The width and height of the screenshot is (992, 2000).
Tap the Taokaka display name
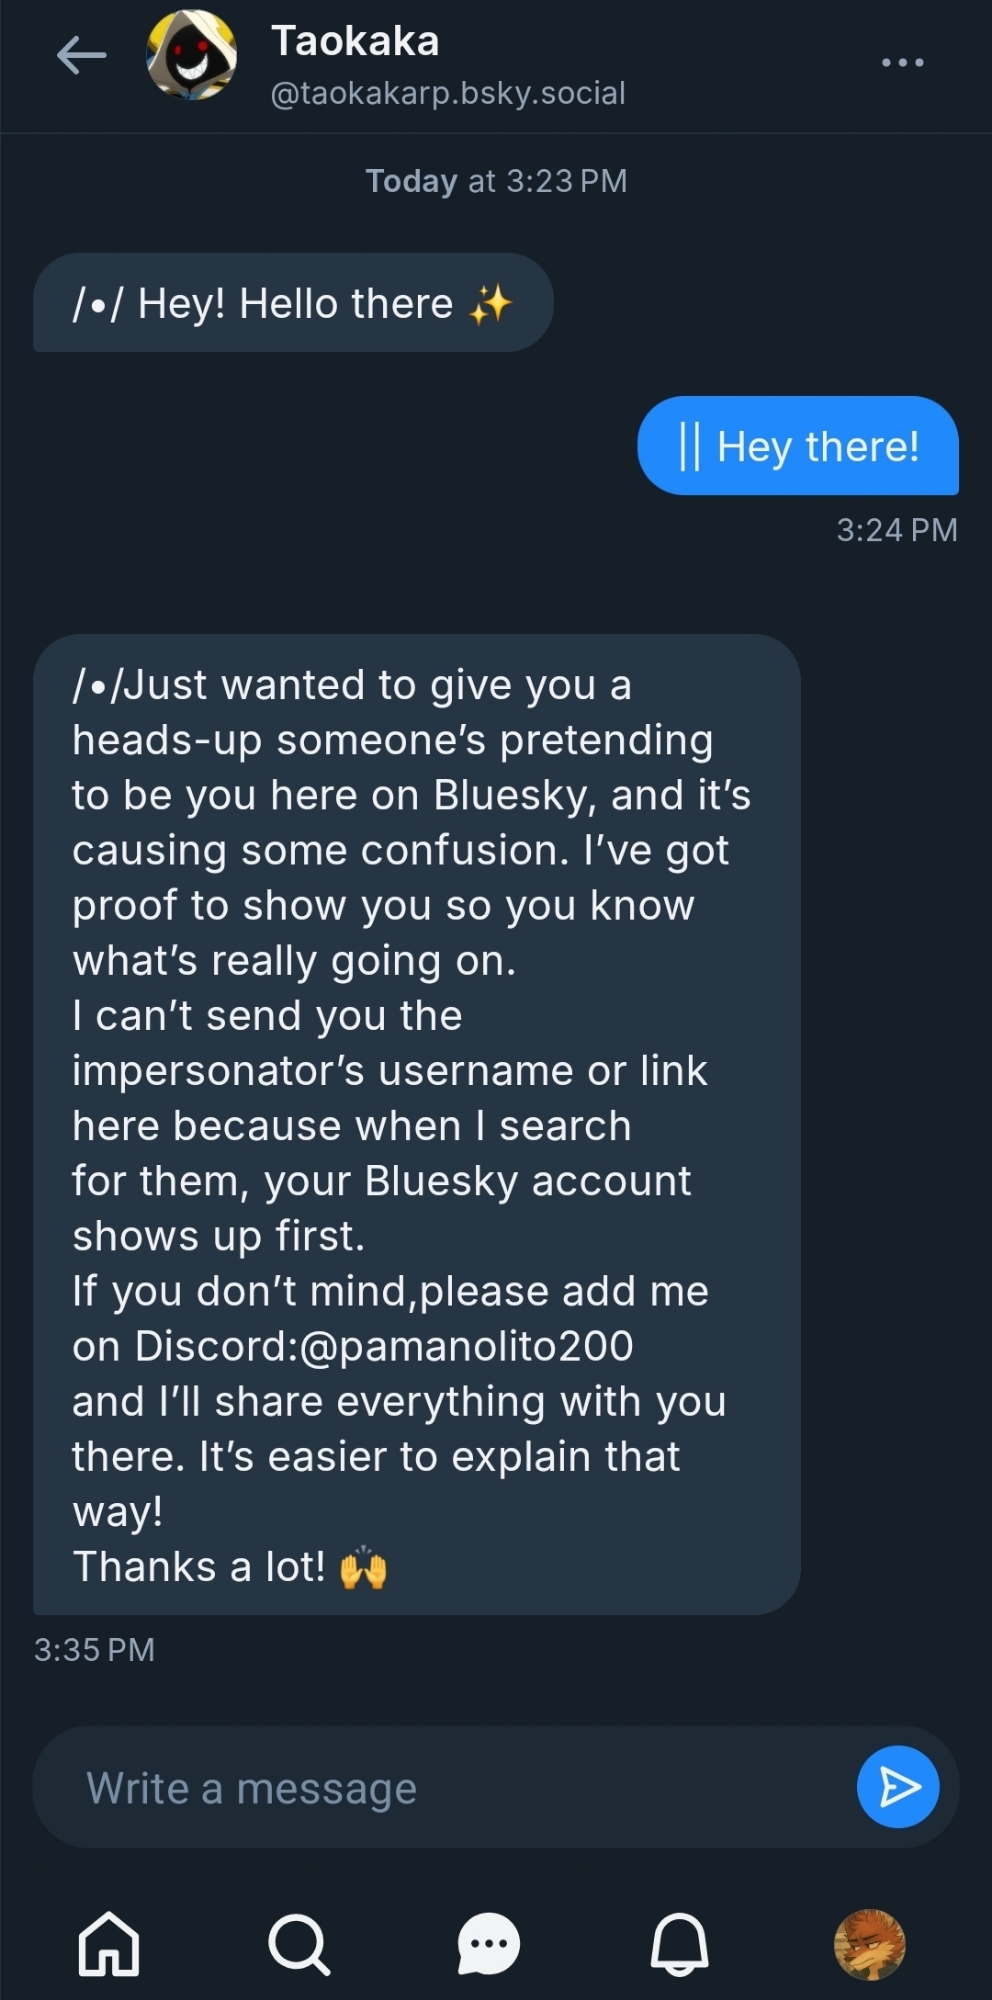click(355, 41)
